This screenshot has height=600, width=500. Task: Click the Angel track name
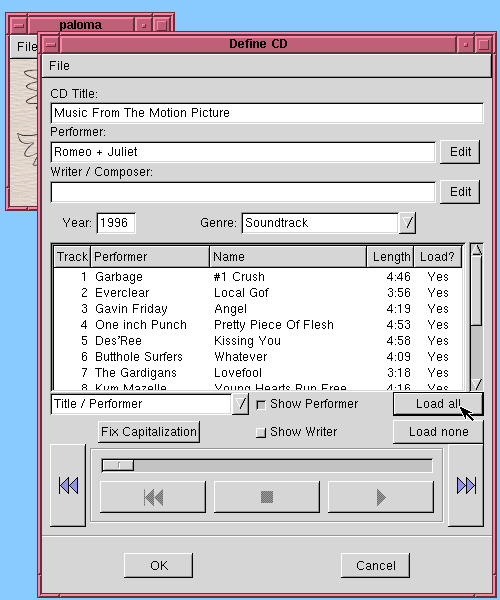point(230,309)
